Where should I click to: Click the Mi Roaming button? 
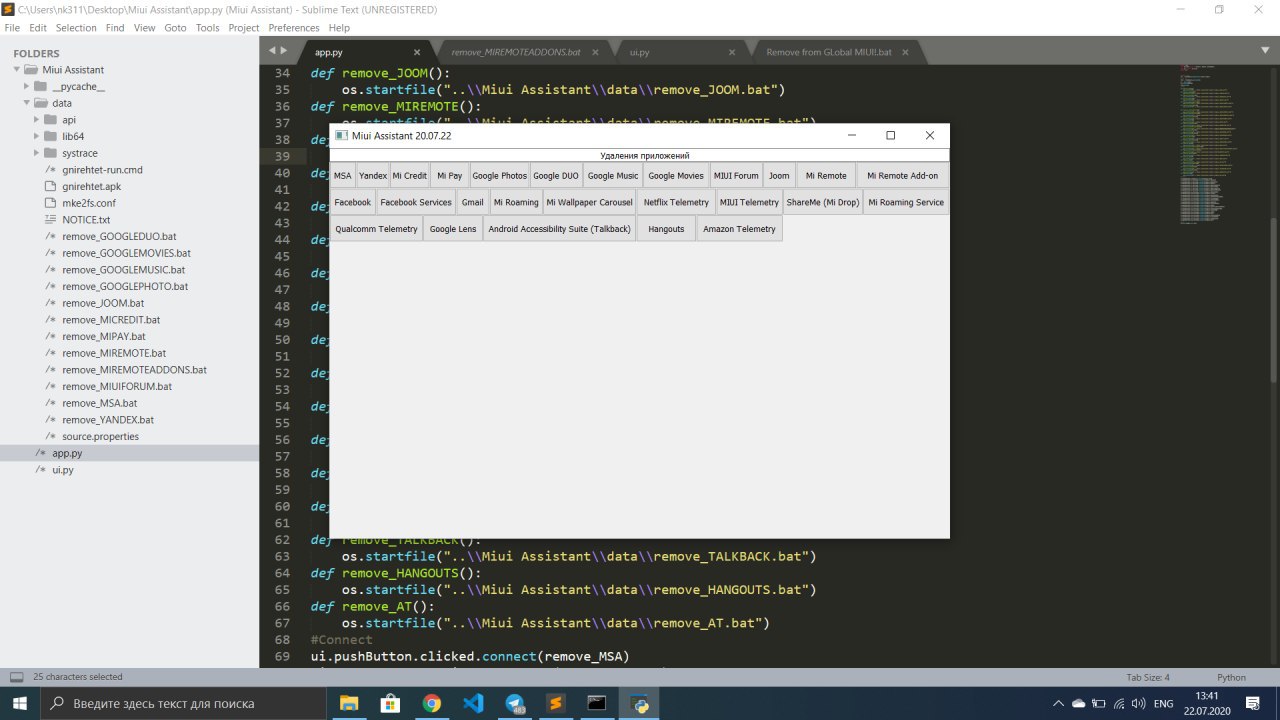[516, 202]
